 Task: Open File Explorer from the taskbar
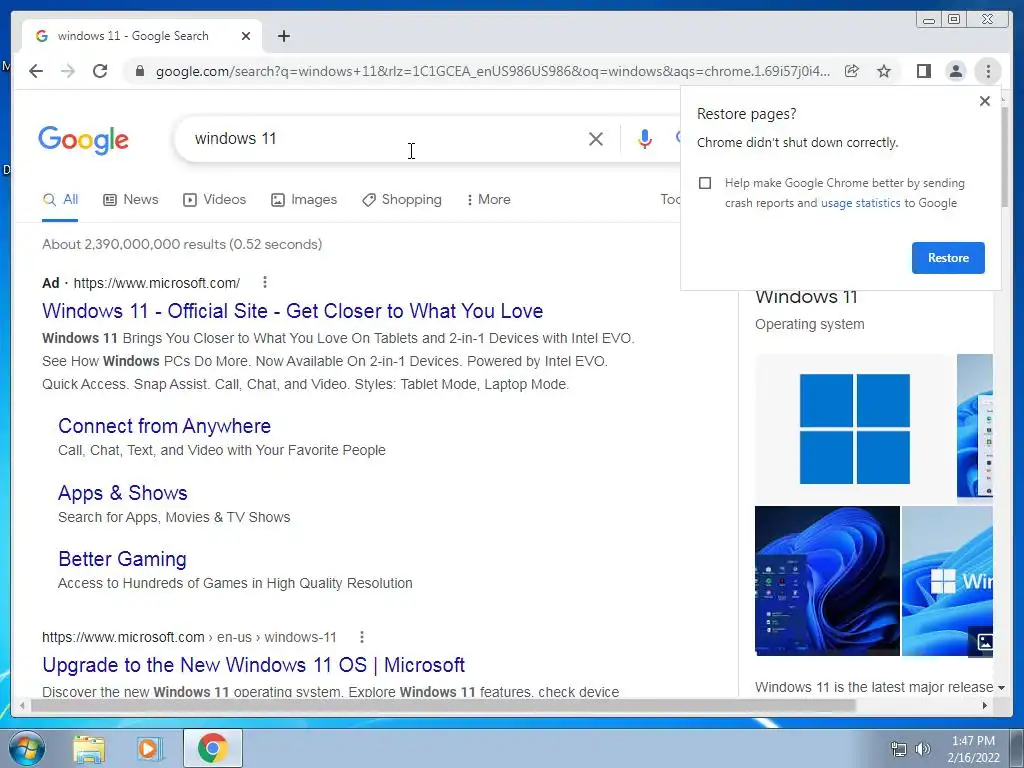(x=89, y=749)
